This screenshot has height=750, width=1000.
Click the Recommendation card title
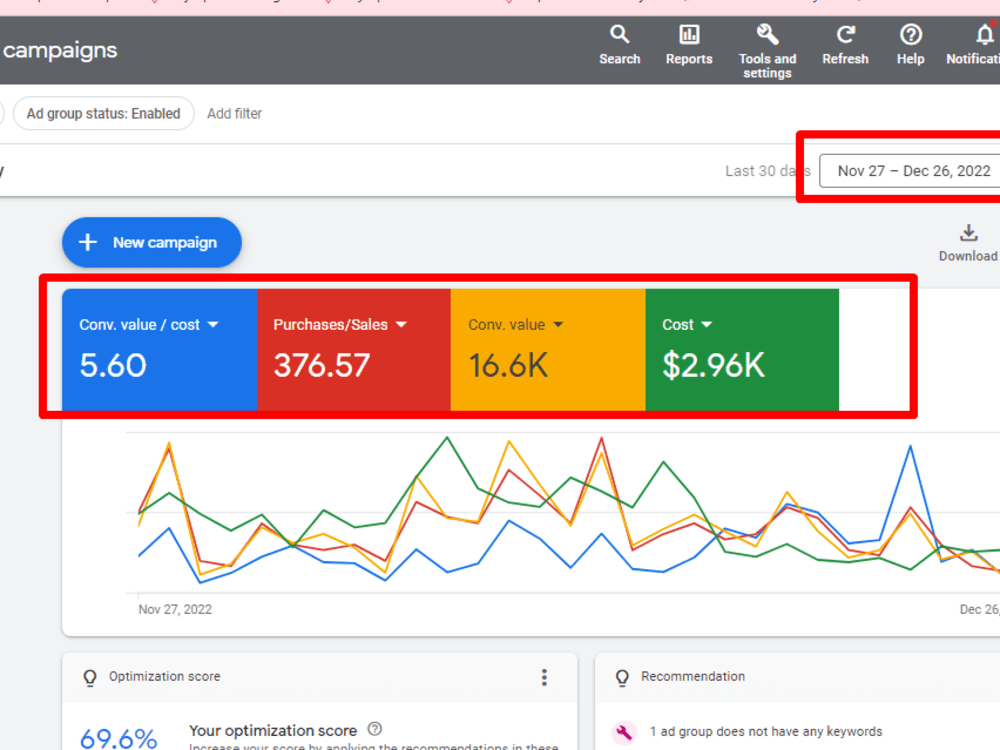tap(693, 677)
